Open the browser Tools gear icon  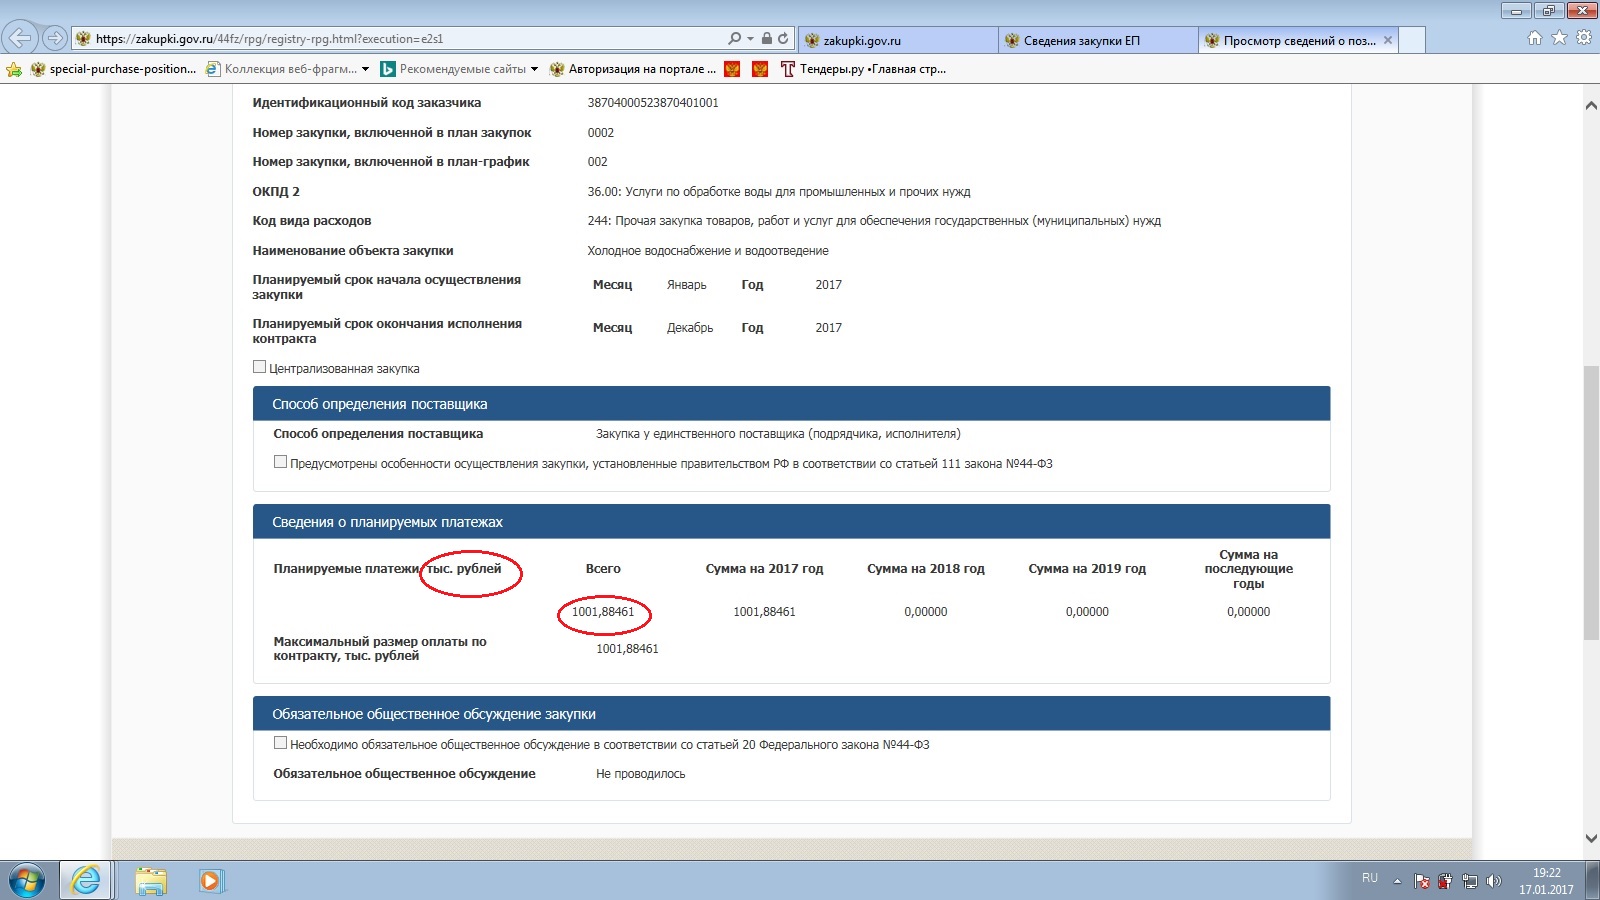tap(1583, 39)
